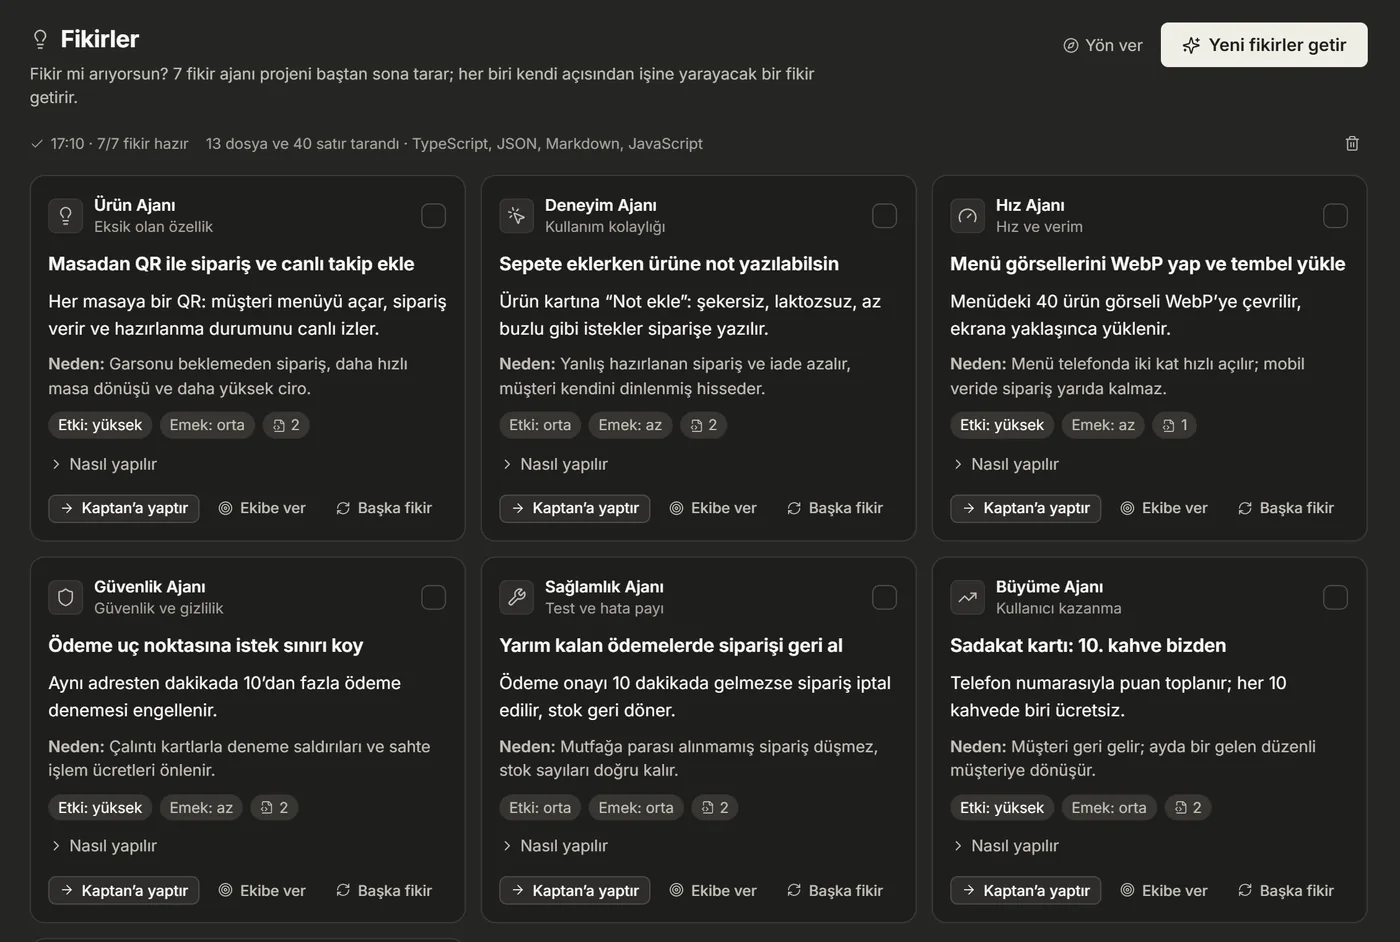This screenshot has height=942, width=1400.
Task: Select the Sağlamlık Ajanı card checkbox
Action: (x=885, y=598)
